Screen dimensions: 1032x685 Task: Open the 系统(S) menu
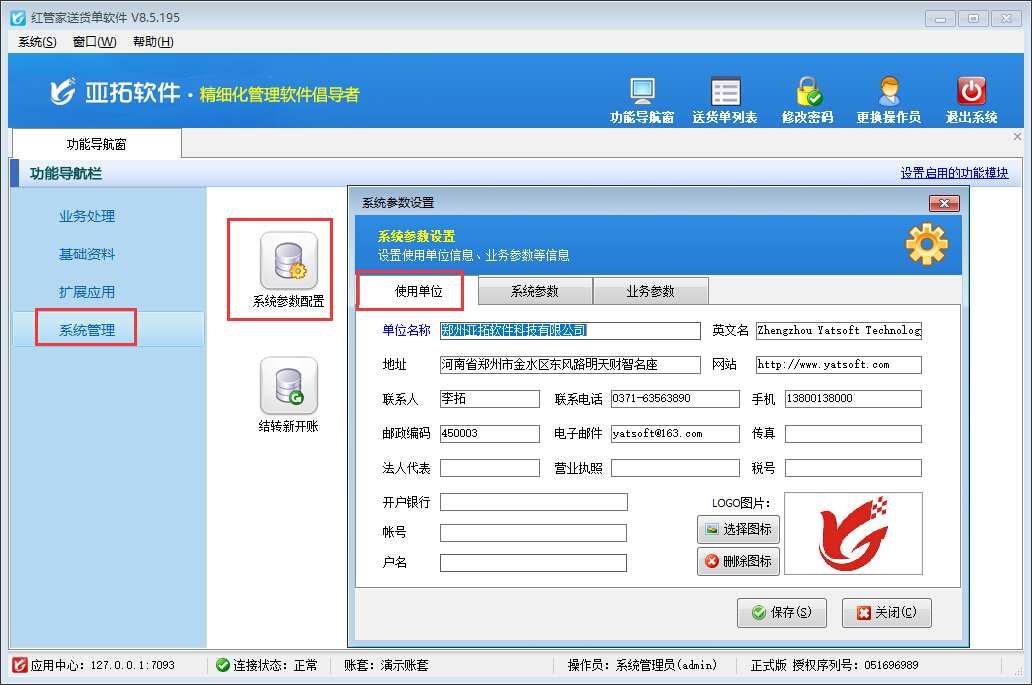click(37, 42)
